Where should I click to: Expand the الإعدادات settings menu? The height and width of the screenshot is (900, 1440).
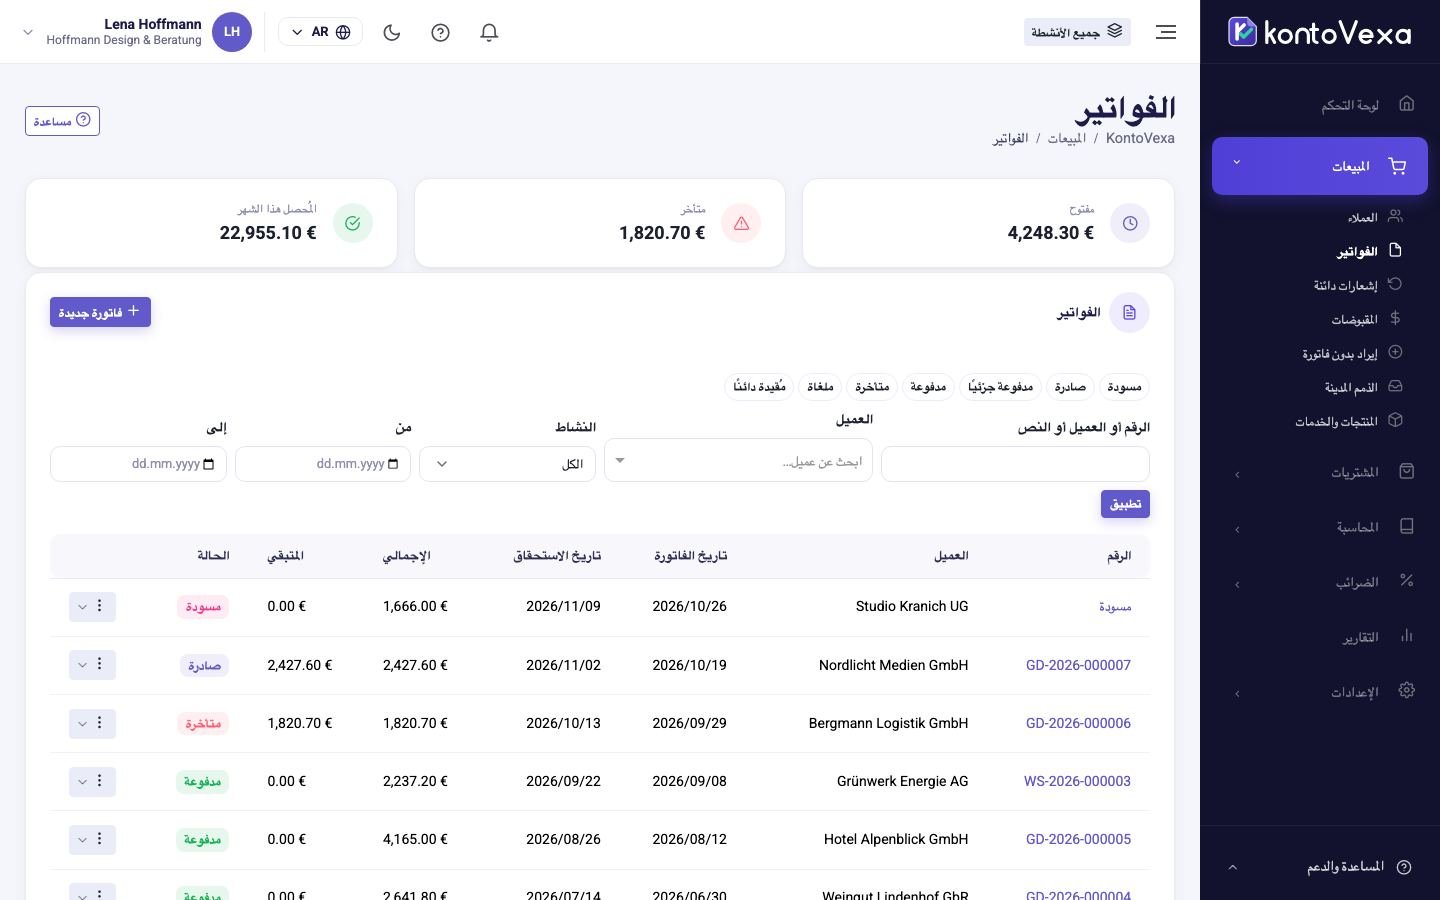(1320, 692)
